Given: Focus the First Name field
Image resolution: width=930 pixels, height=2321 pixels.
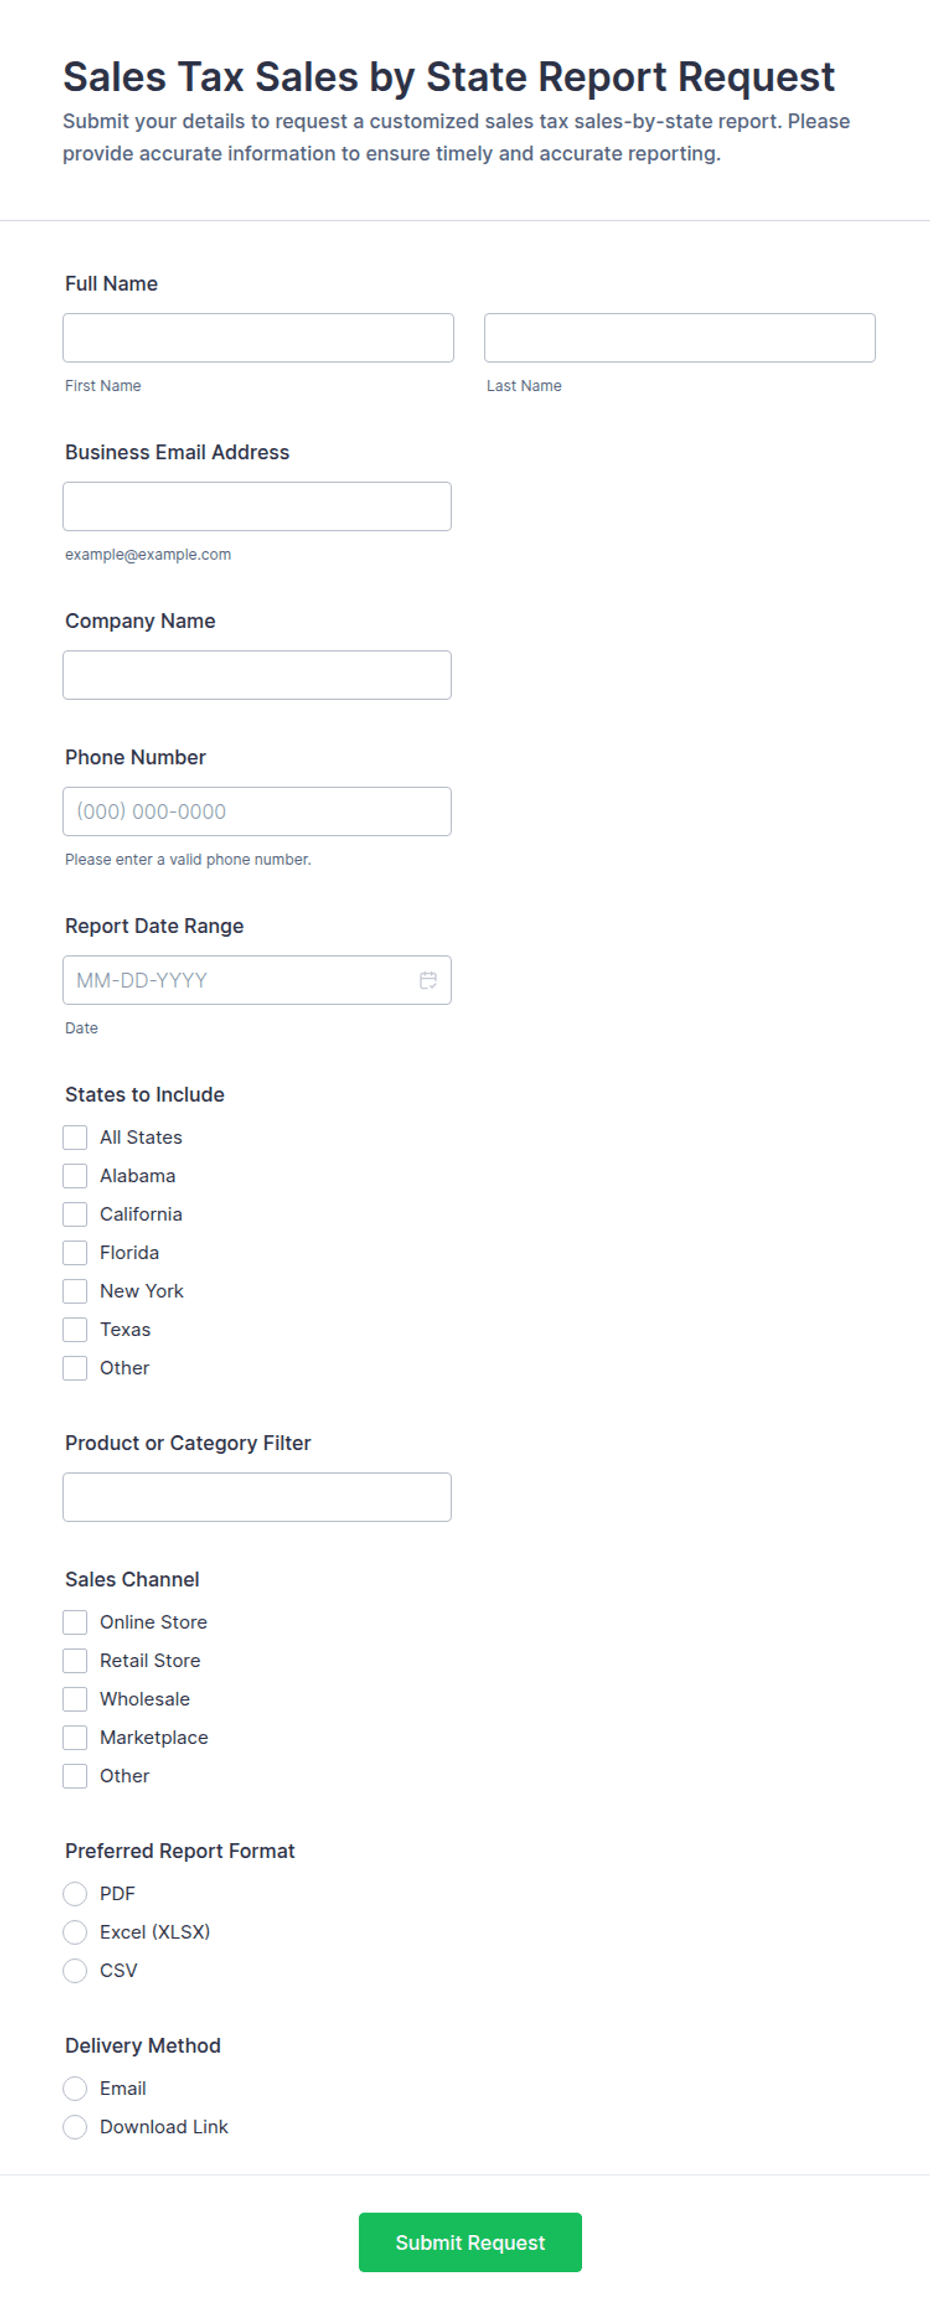Looking at the screenshot, I should point(258,338).
